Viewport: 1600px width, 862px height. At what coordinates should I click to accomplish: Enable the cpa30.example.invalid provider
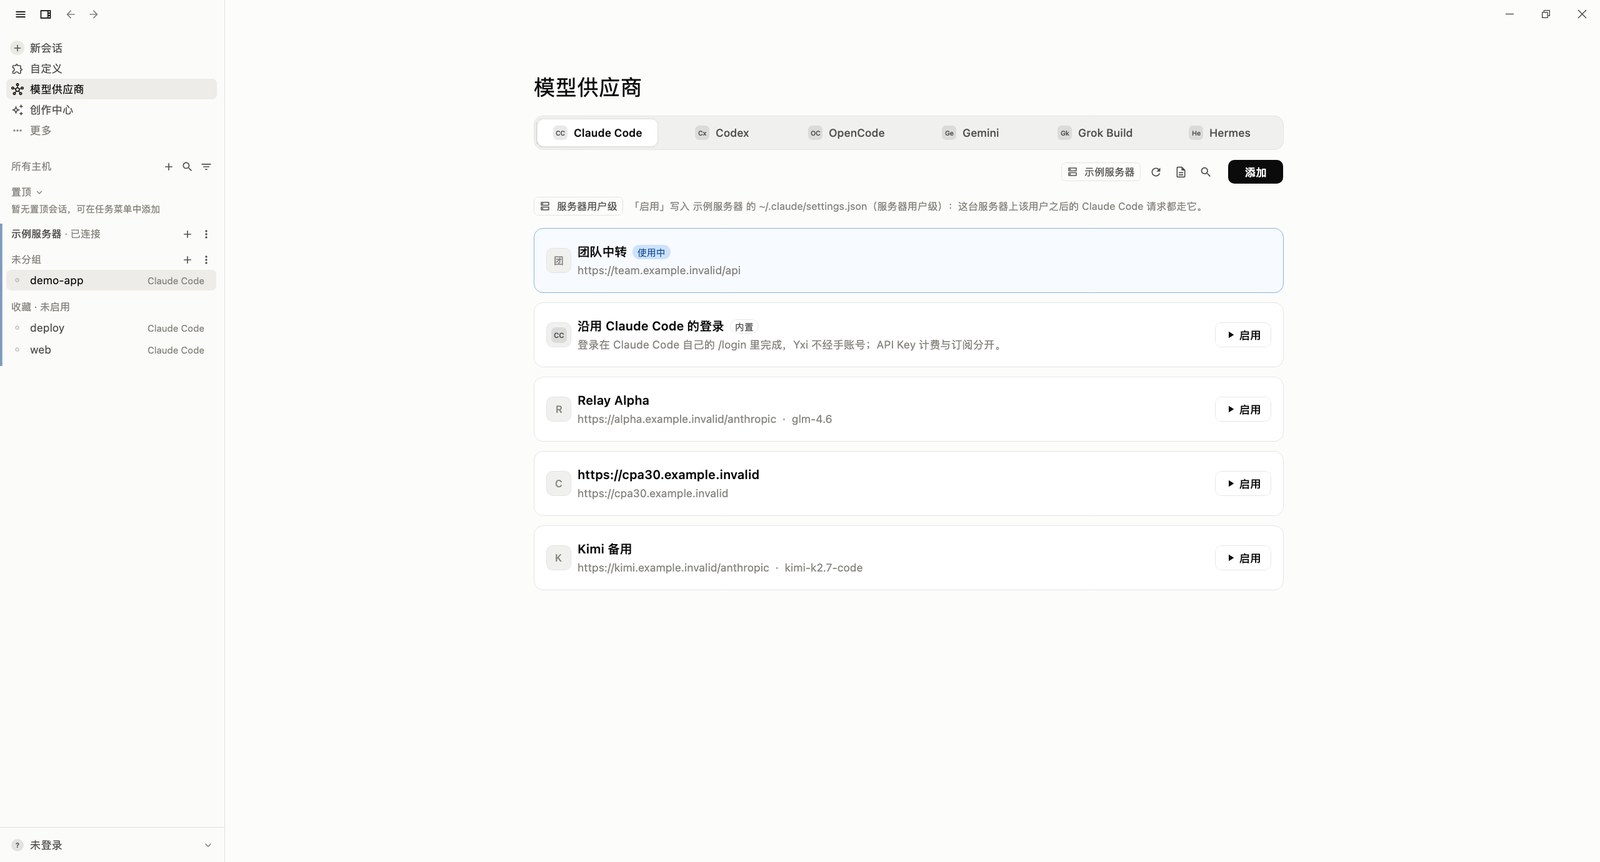coord(1243,484)
